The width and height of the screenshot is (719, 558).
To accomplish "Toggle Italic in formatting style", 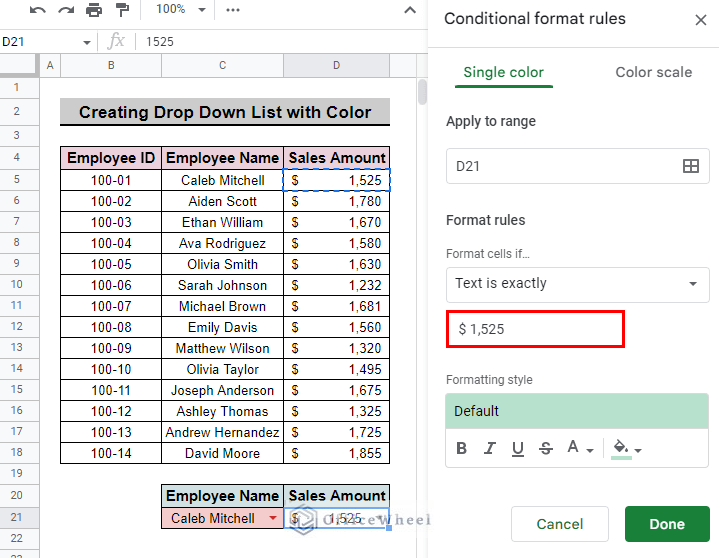I will pos(490,448).
